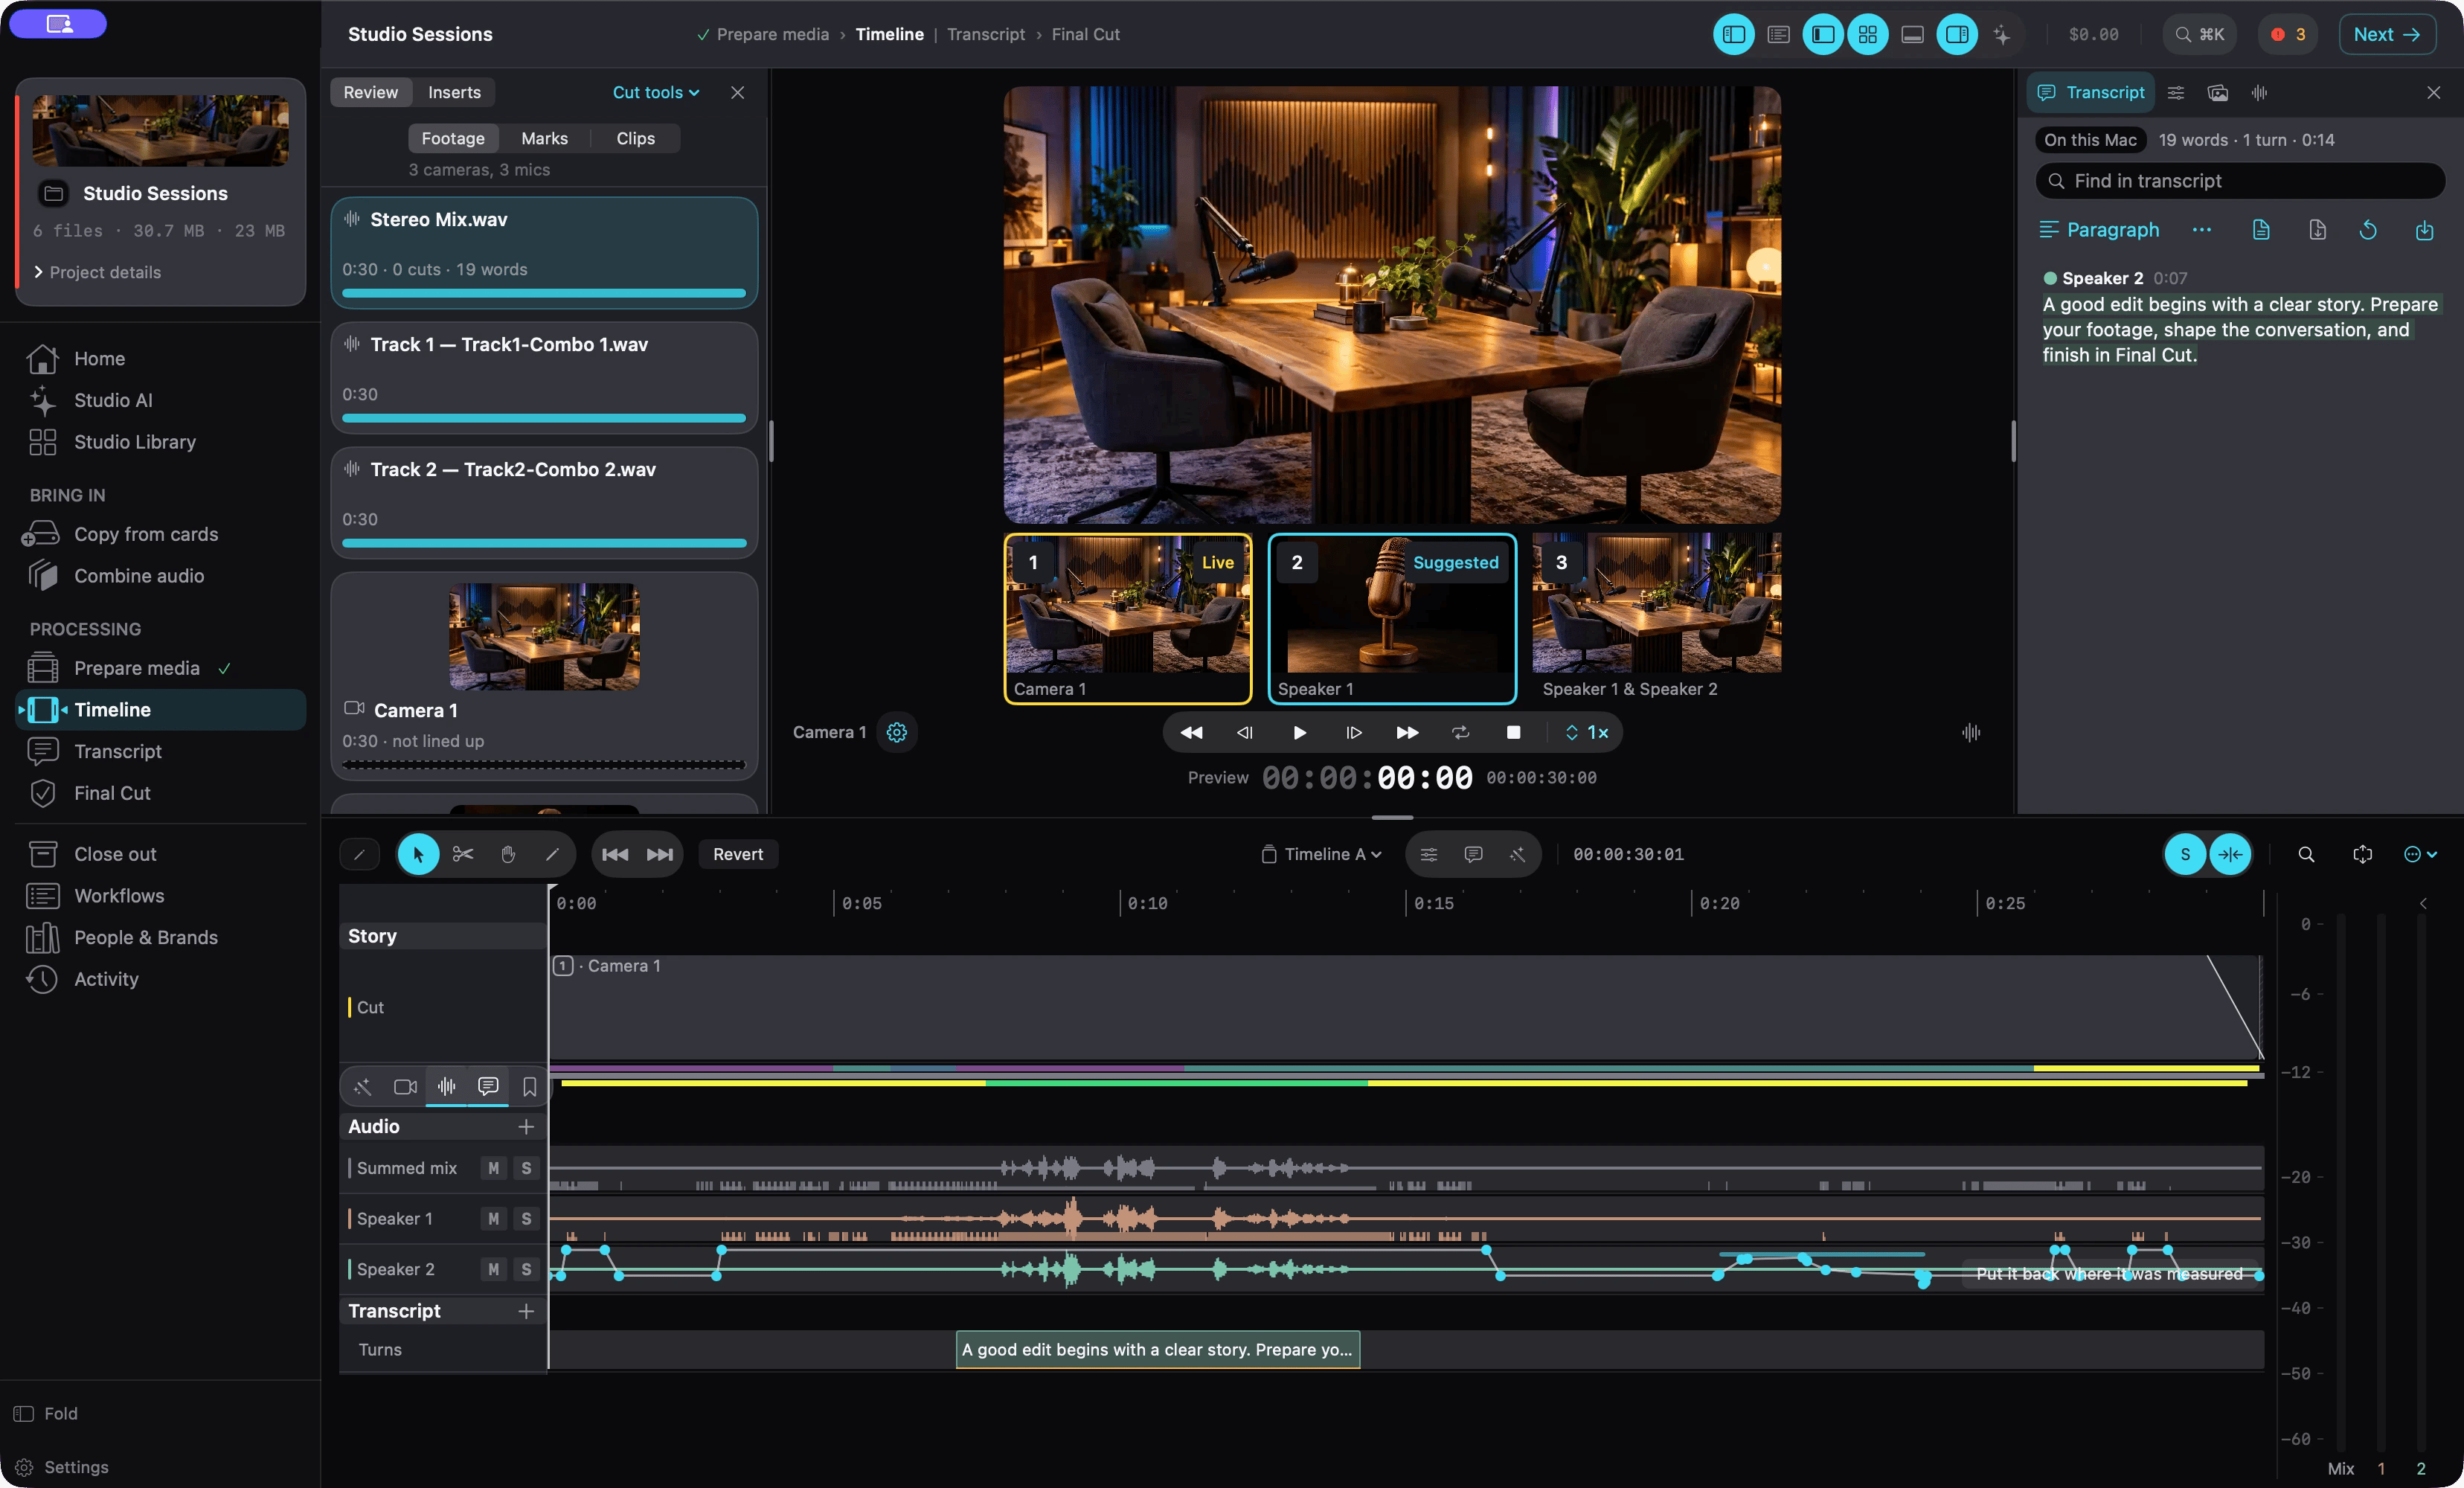Click the timeline zoom magnifier icon
Viewport: 2464px width, 1488px height.
click(x=2306, y=854)
